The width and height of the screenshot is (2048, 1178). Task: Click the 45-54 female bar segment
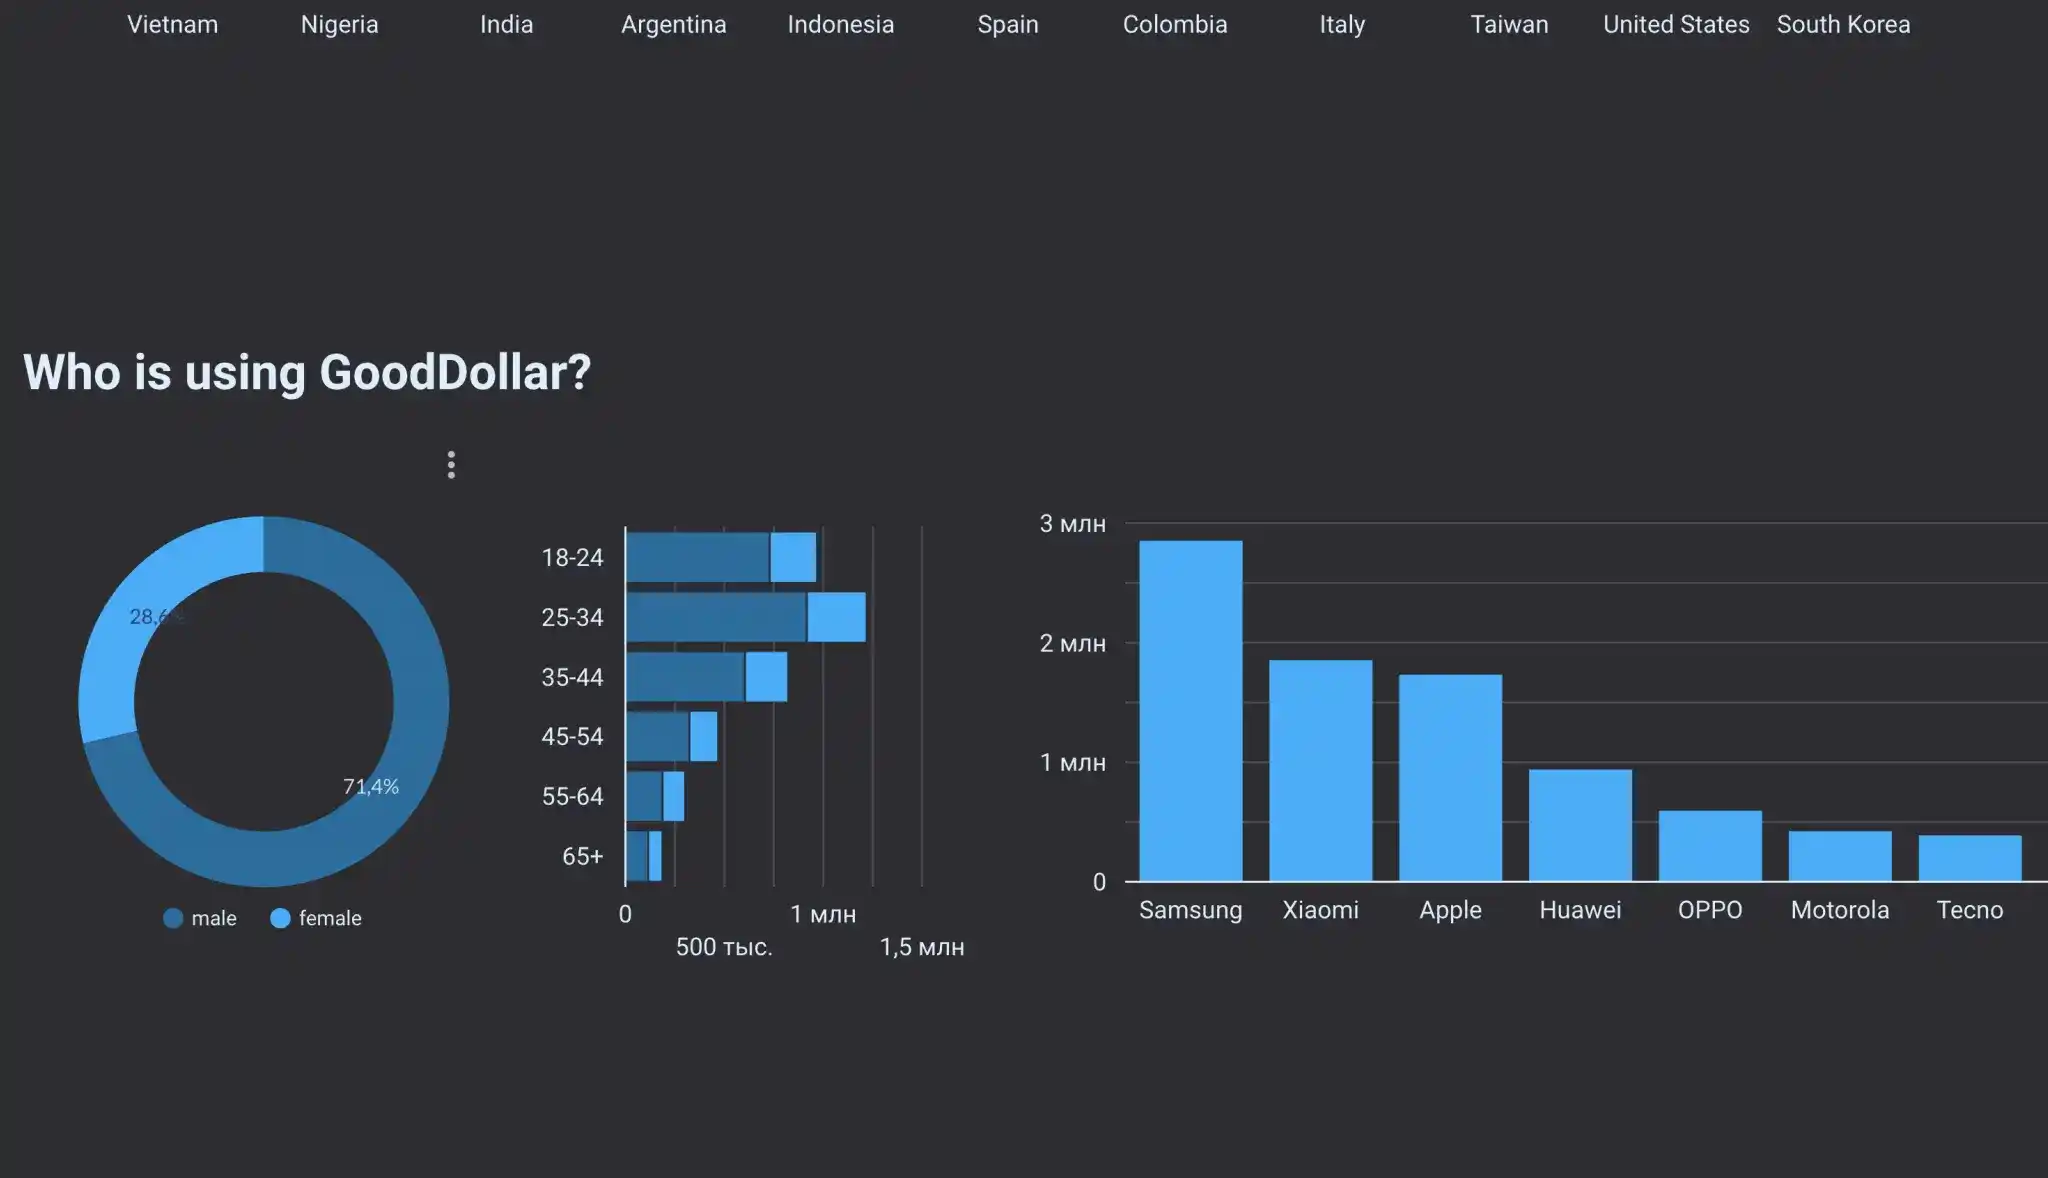coord(703,736)
